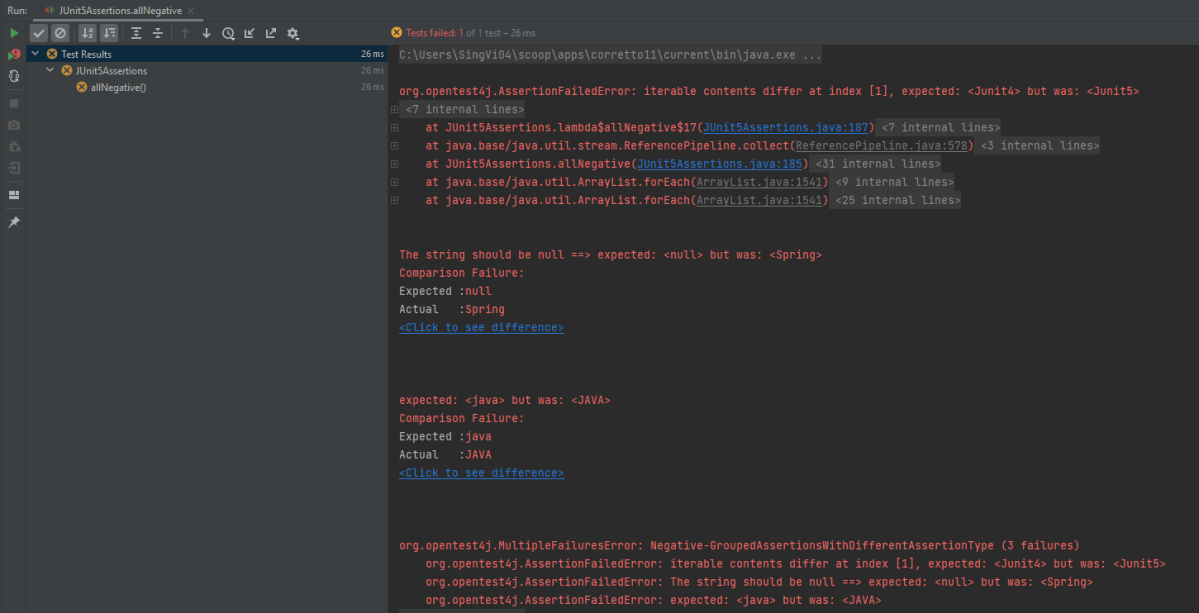Open the test runner settings gear

click(293, 33)
